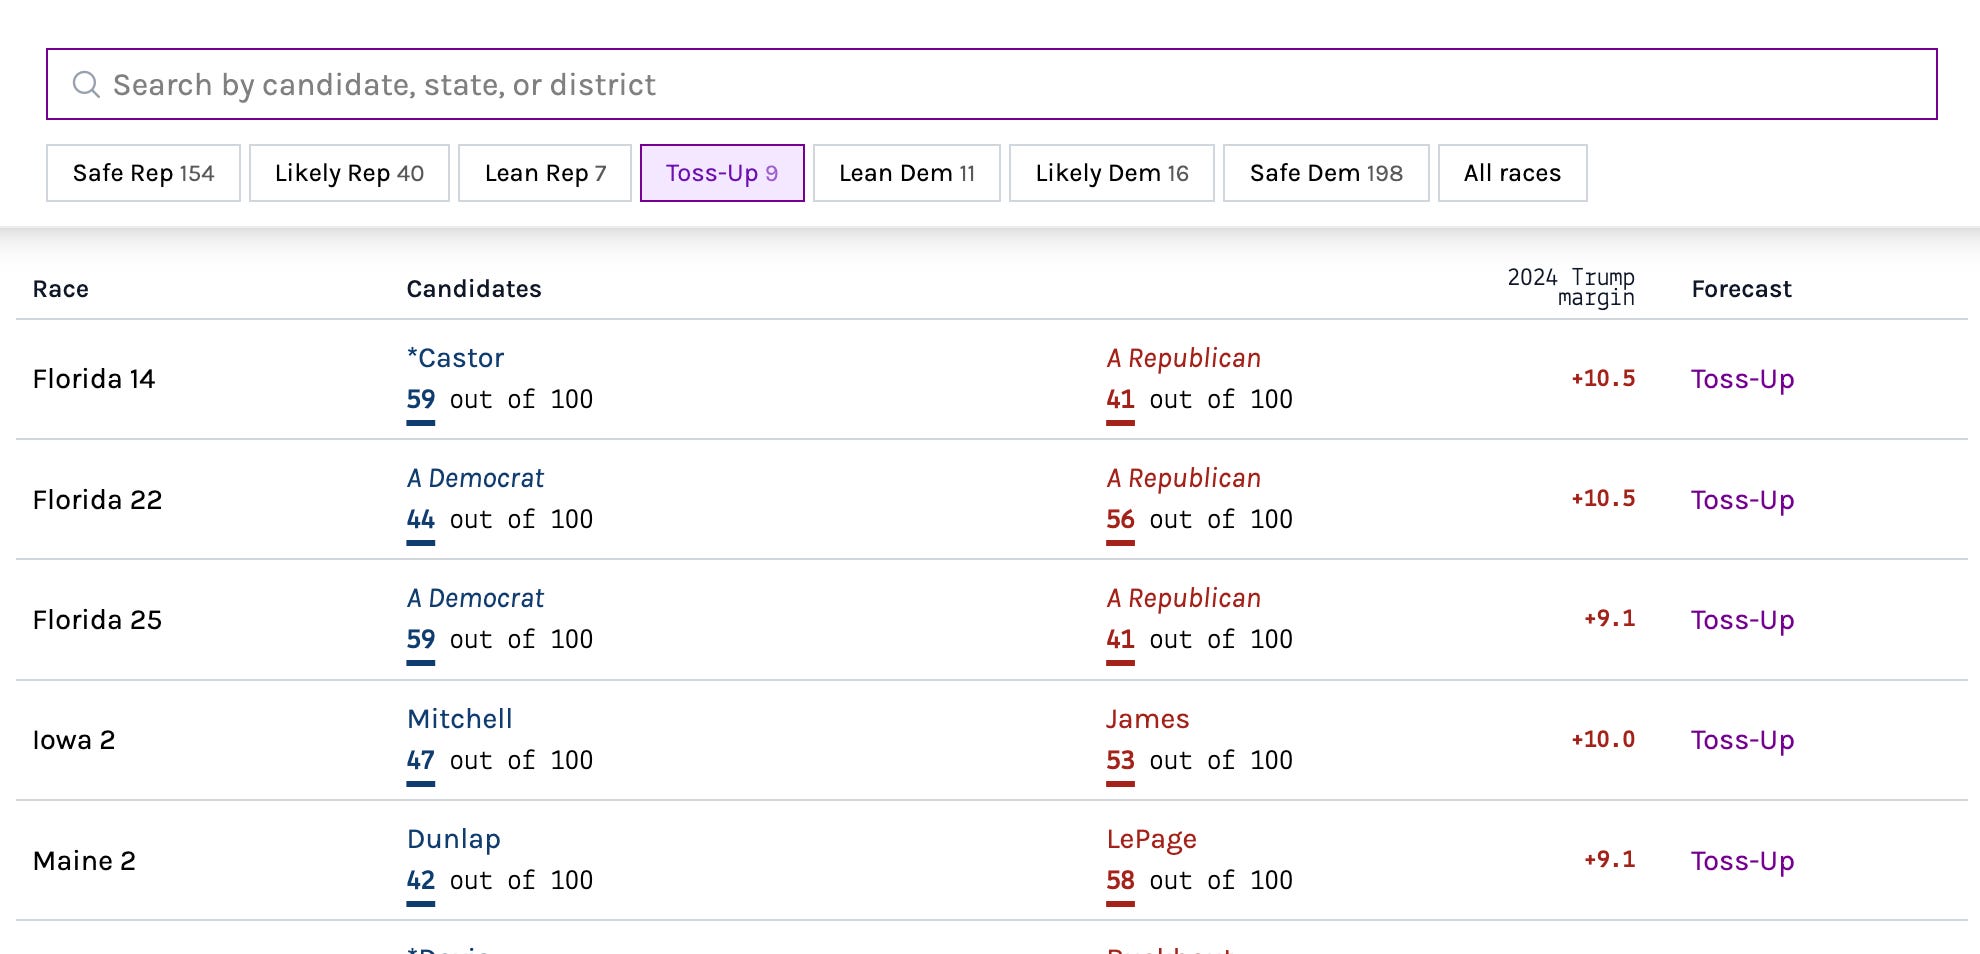Screen dimensions: 1980x954
Task: Click Dunlap's 42 out of 100 odds
Action: [x=500, y=880]
